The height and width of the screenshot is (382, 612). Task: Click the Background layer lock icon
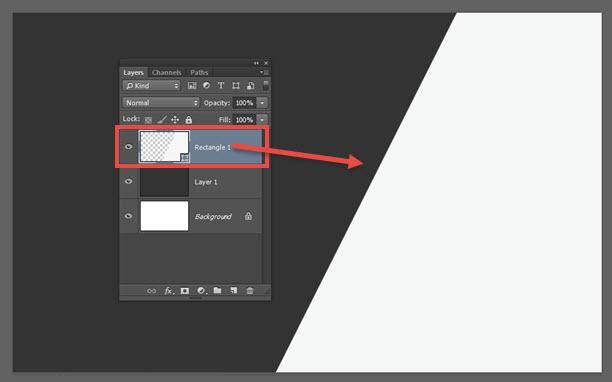(x=248, y=216)
